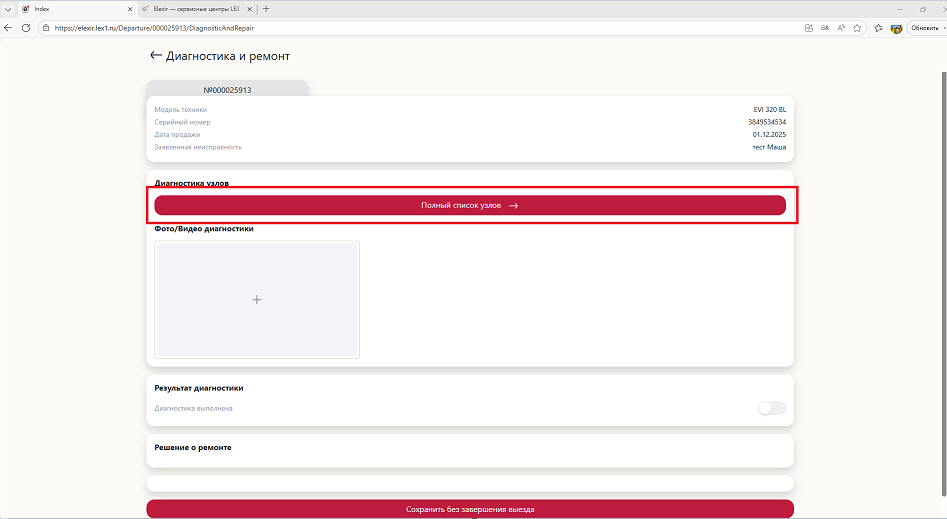Click the back arrow beside Диагностика и ремонт
The image size is (947, 519).
pyautogui.click(x=155, y=56)
